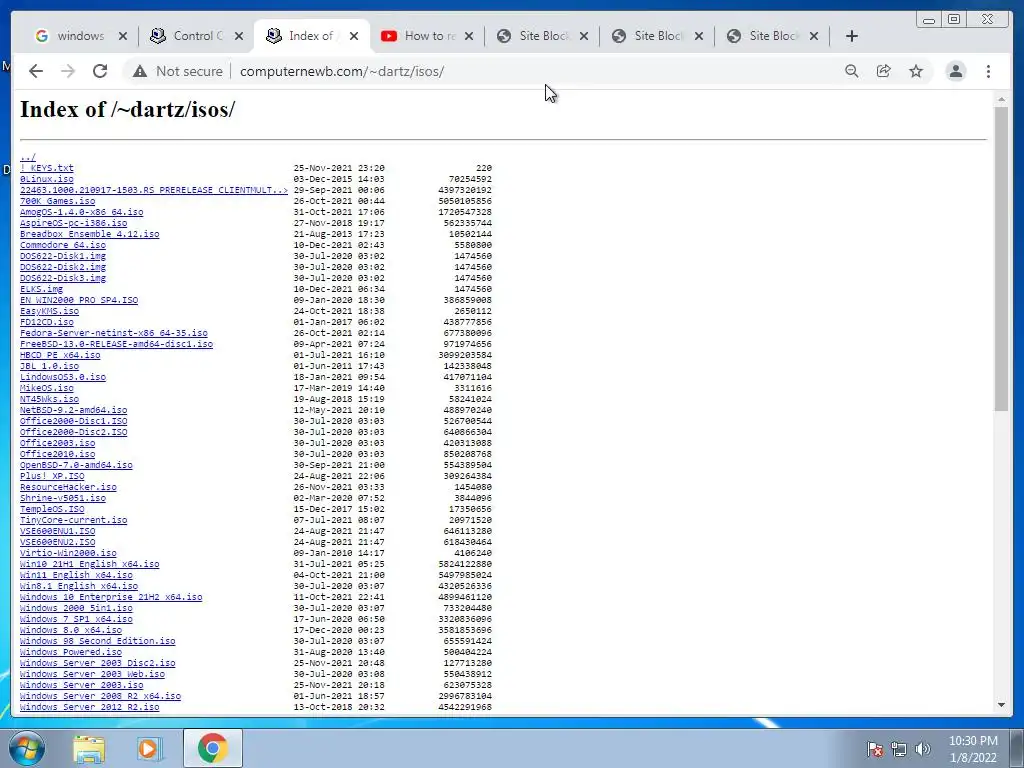Download OpenBSD-7.0-amd64.iso
Viewport: 1024px width, 768px height.
pos(76,465)
